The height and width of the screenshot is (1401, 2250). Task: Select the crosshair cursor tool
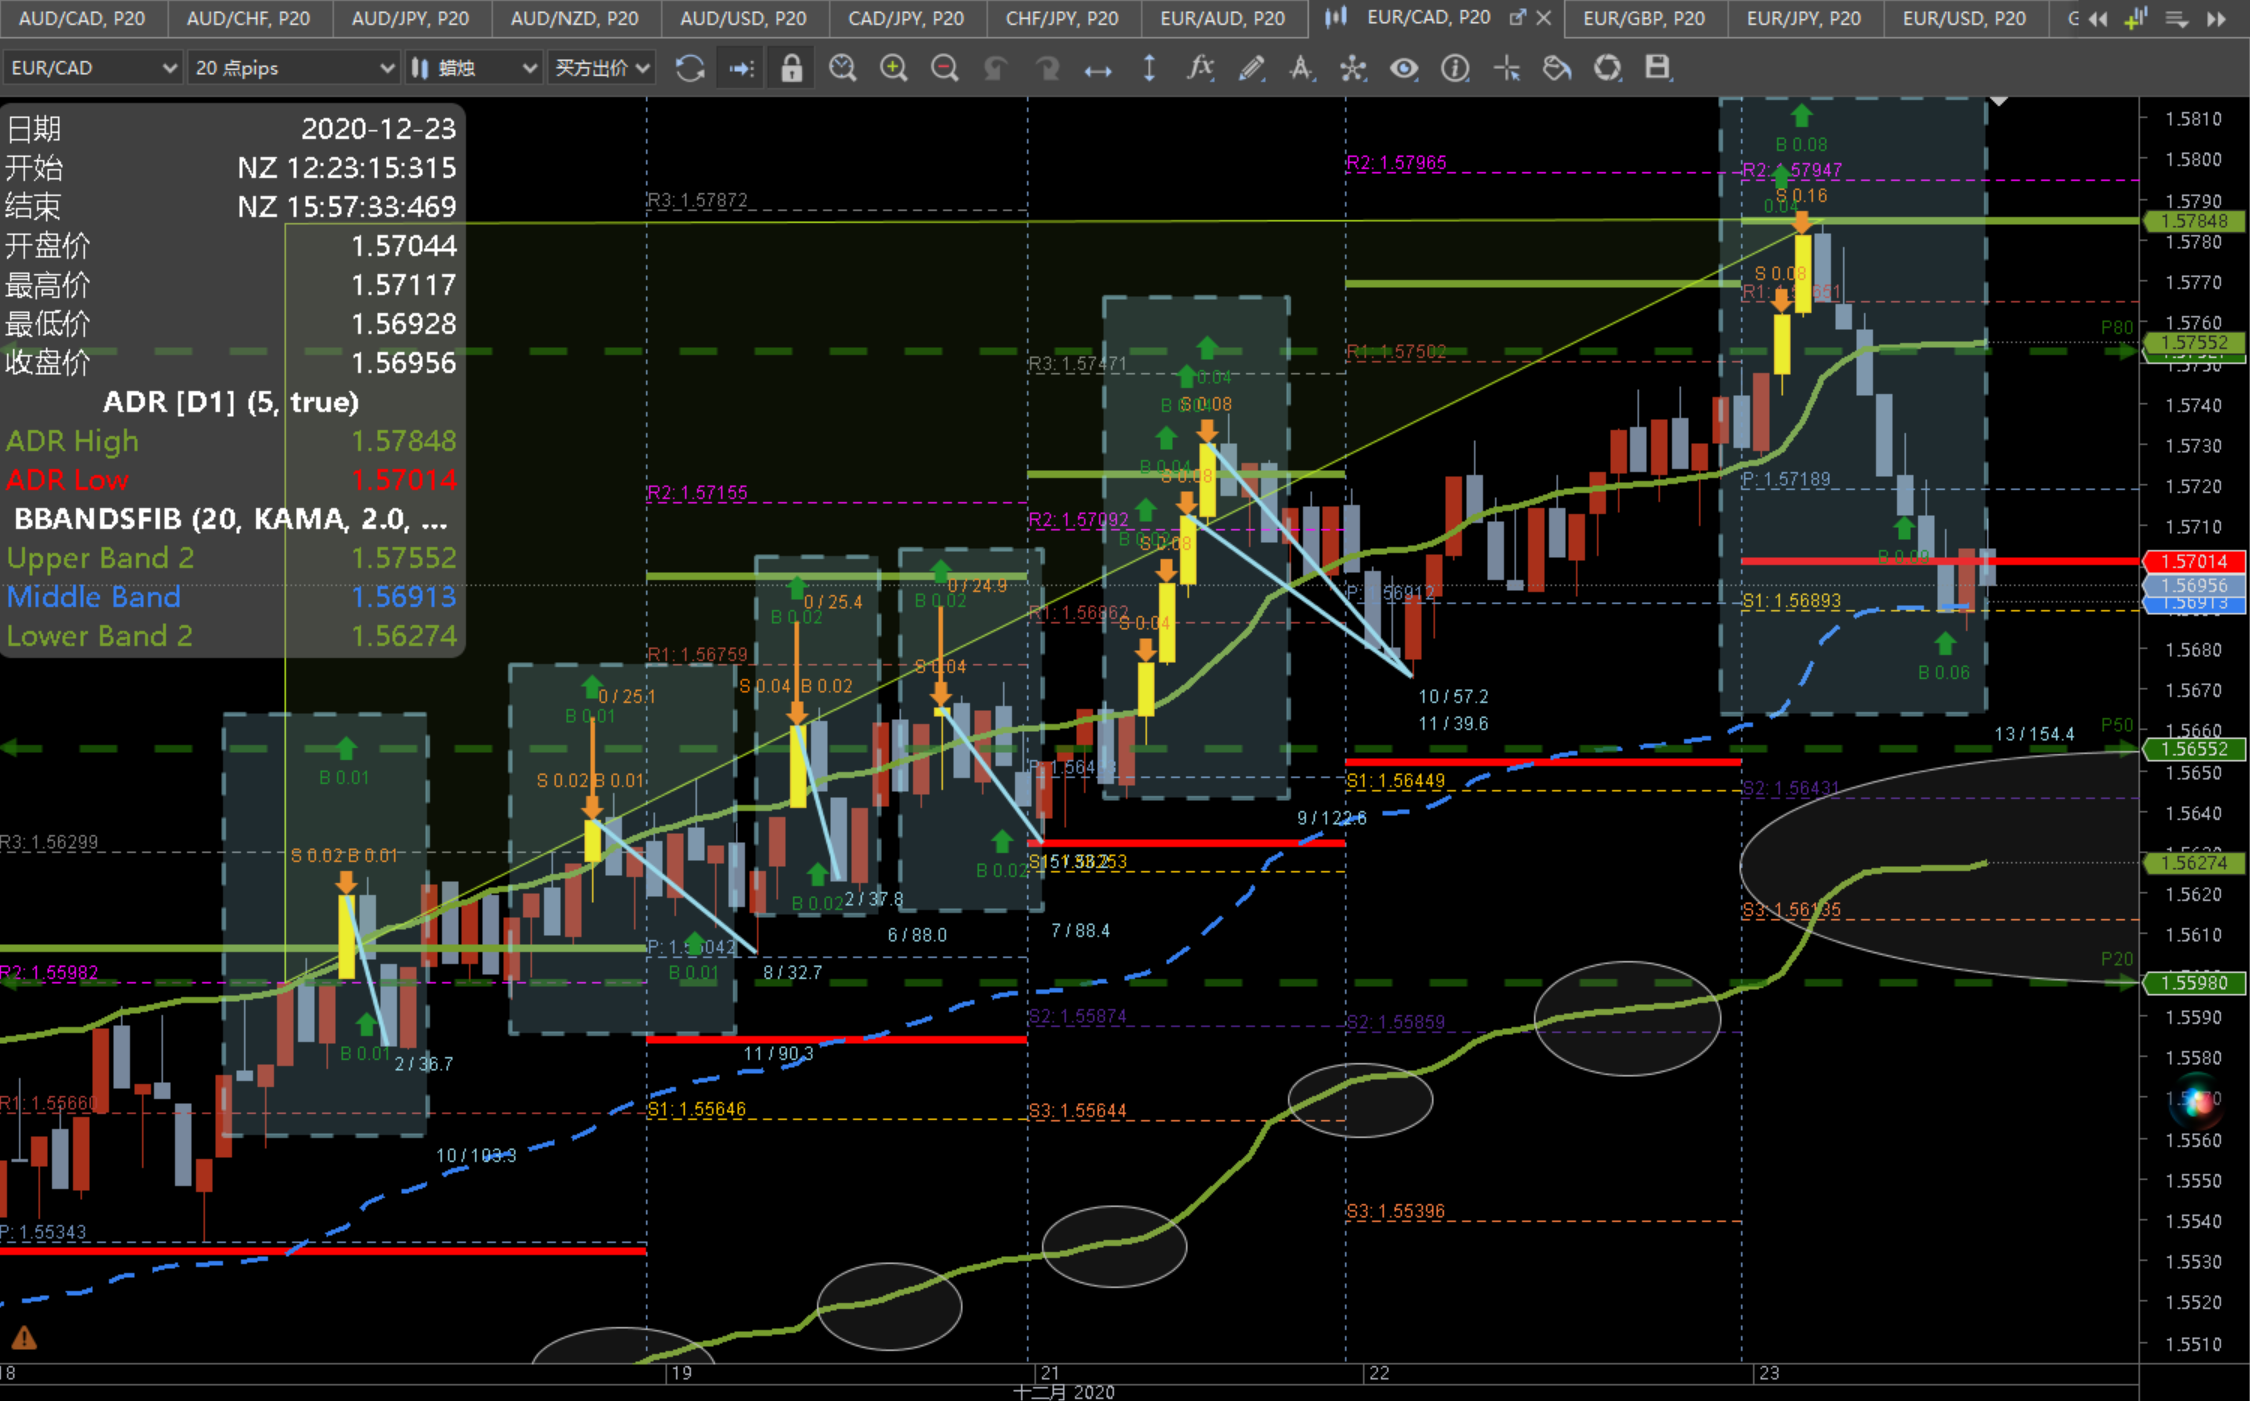(1506, 68)
